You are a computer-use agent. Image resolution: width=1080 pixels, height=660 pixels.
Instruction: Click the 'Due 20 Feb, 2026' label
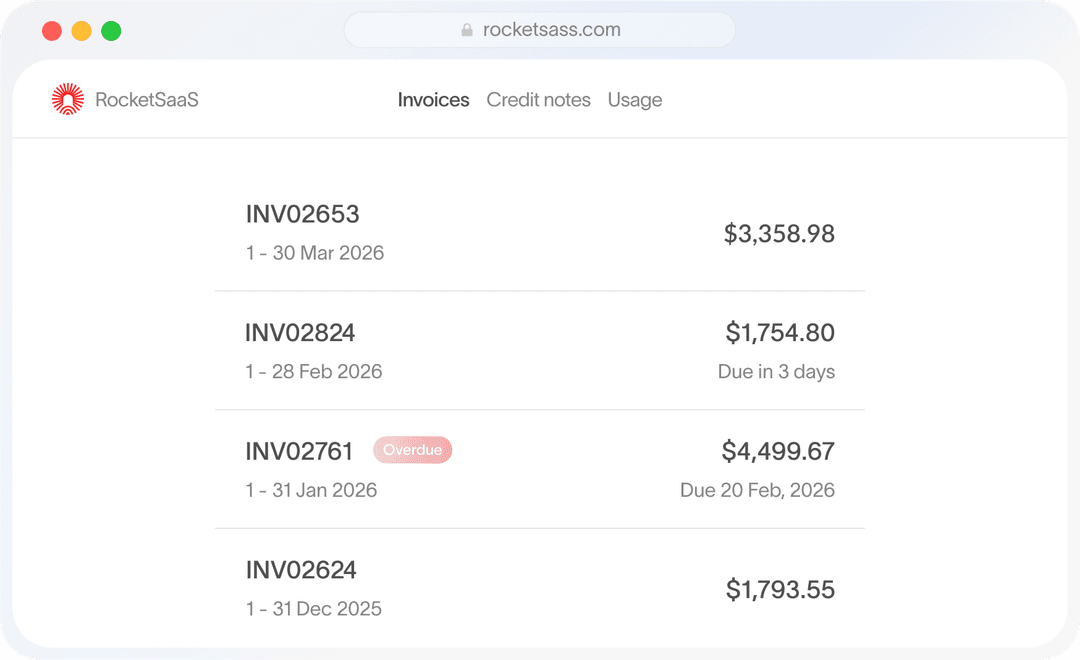tap(757, 490)
